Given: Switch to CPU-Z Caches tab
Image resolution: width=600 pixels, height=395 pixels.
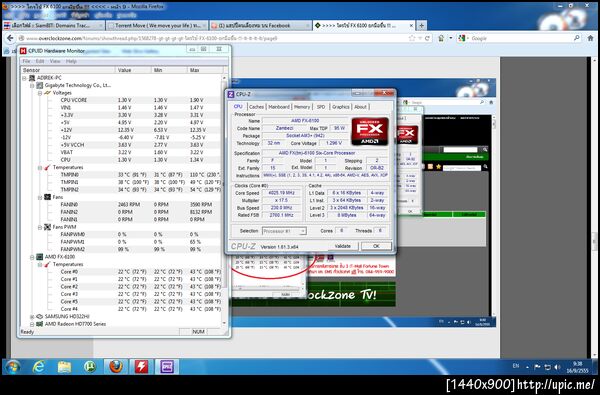Looking at the screenshot, I should coord(256,107).
